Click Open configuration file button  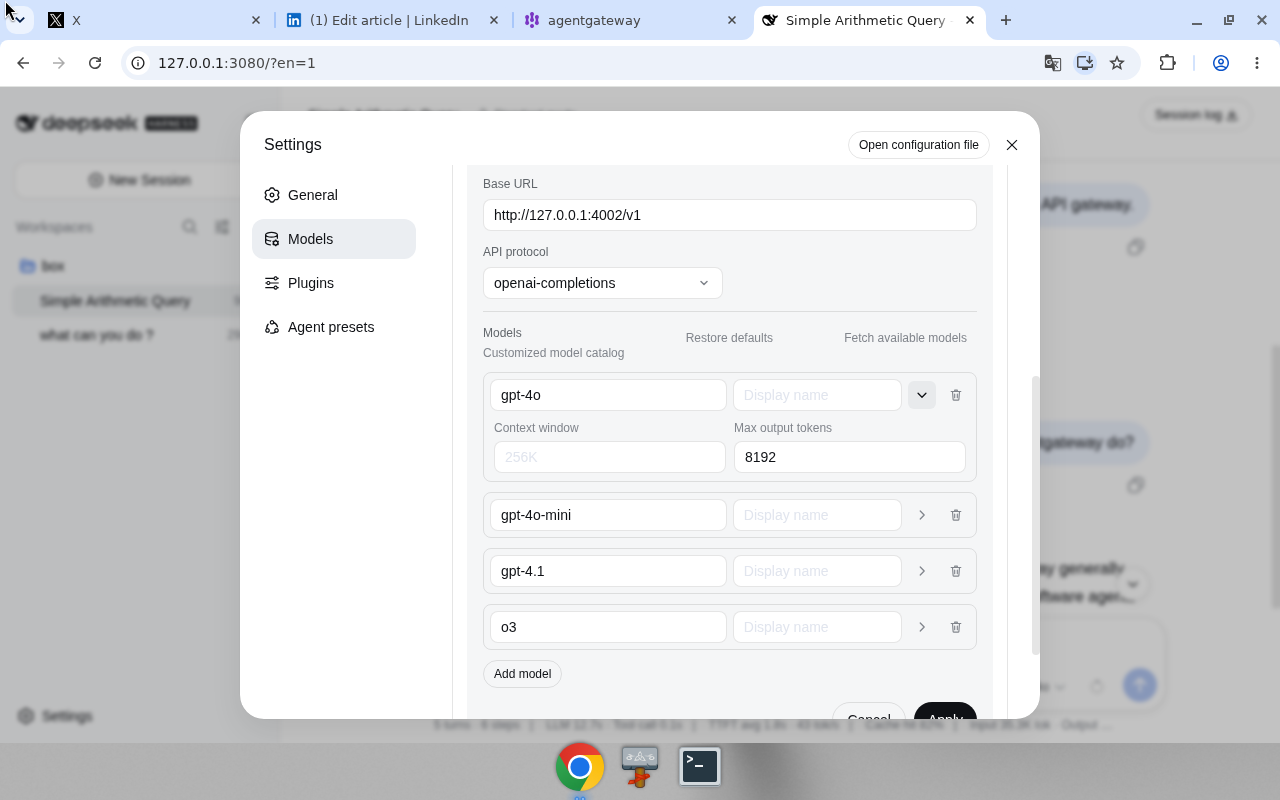(x=919, y=145)
